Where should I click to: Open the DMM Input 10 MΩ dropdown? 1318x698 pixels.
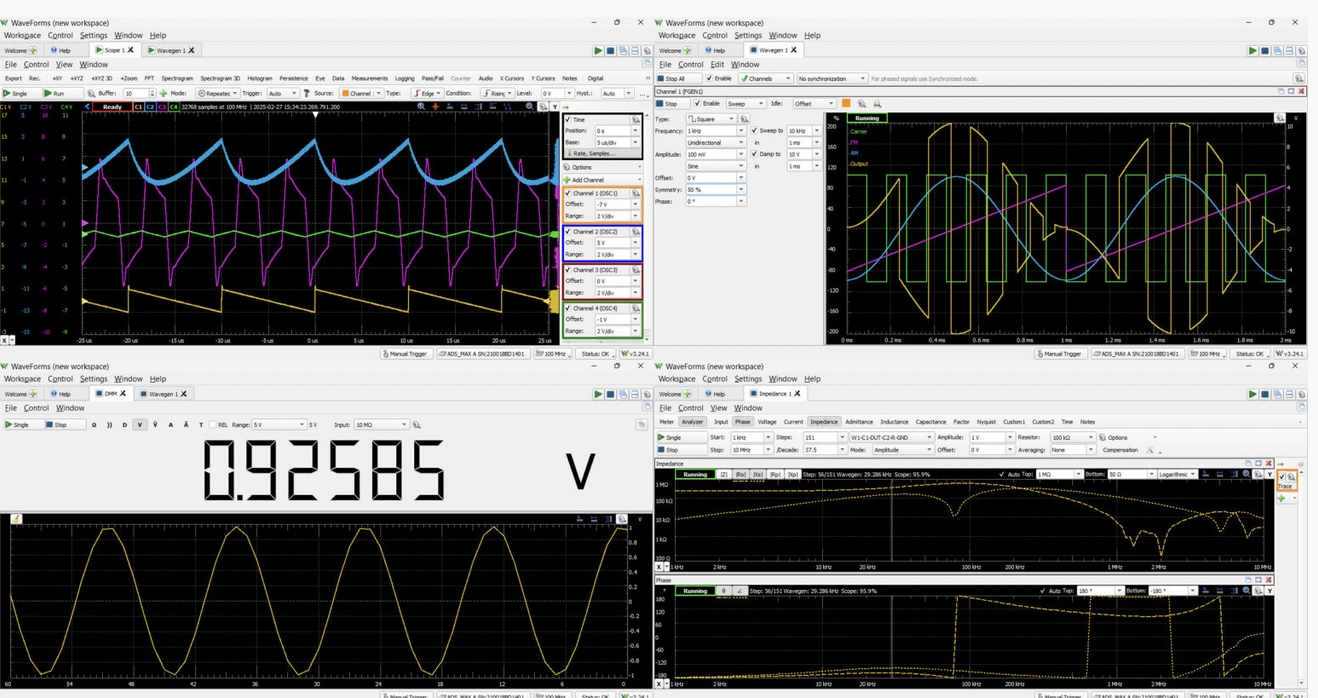click(x=380, y=425)
